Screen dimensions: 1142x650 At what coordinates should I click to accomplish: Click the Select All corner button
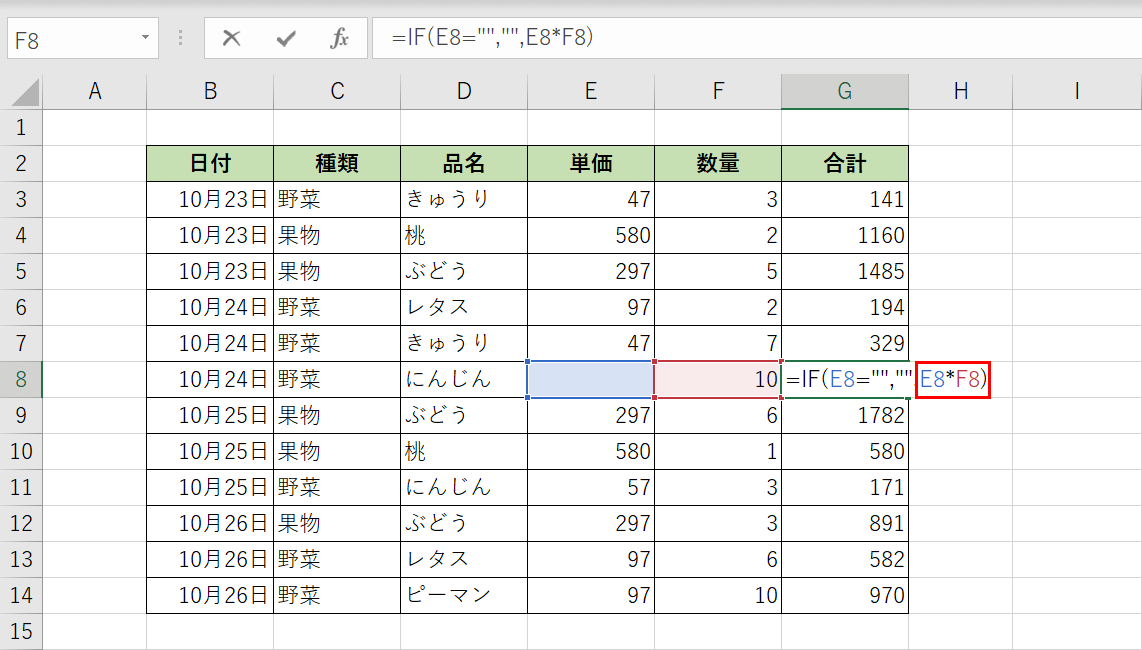click(x=22, y=90)
